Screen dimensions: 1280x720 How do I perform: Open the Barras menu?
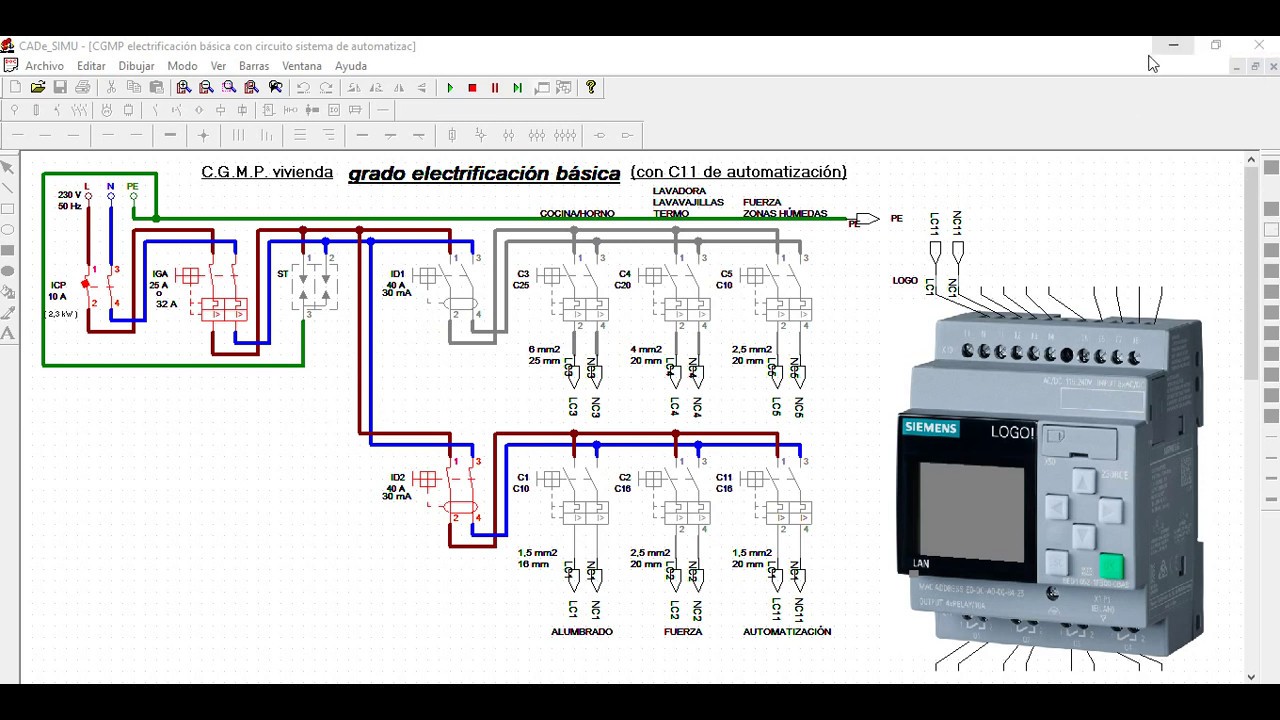(x=254, y=66)
